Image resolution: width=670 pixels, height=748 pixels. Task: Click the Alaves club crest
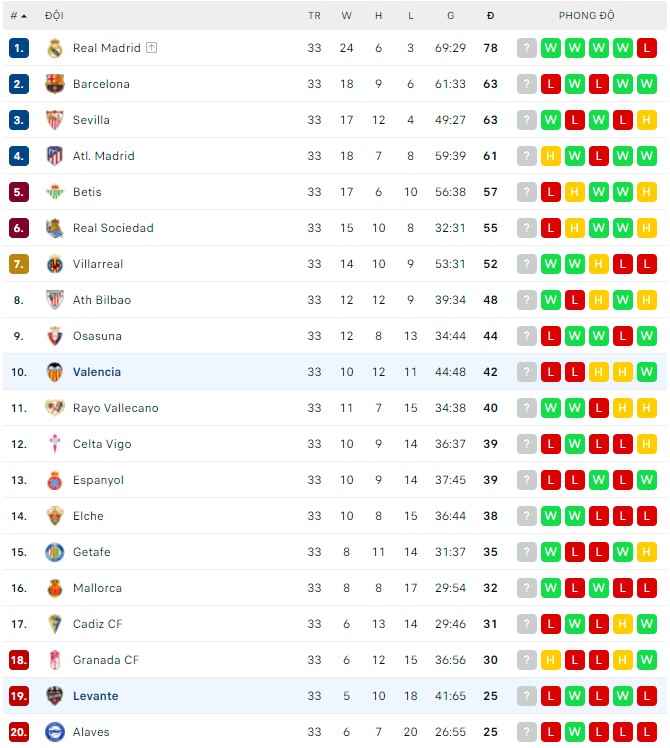[x=55, y=732]
